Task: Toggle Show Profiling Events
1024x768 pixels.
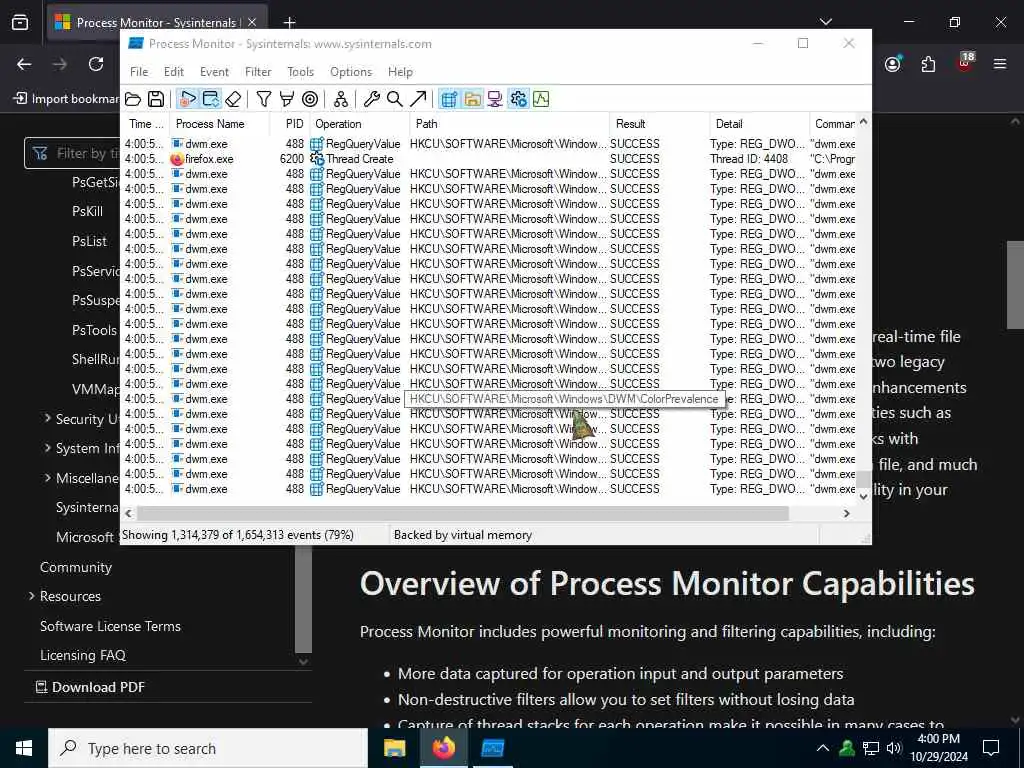Action: pyautogui.click(x=541, y=99)
